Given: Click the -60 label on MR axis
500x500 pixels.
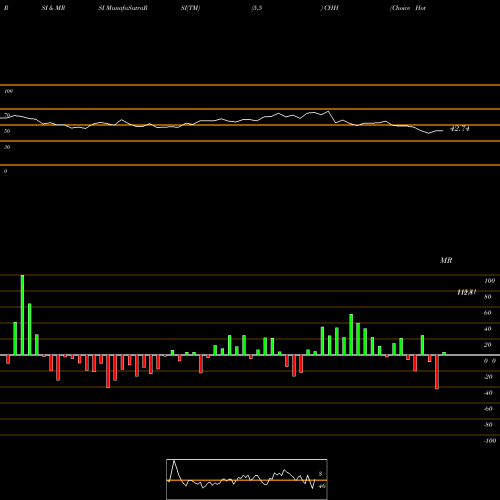Looking at the screenshot, I should (x=488, y=409).
